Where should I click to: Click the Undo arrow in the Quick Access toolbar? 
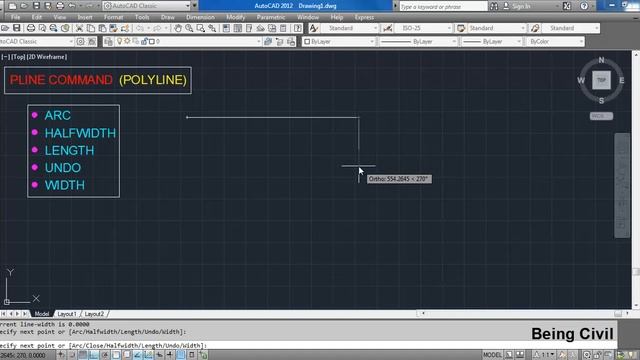(72, 6)
